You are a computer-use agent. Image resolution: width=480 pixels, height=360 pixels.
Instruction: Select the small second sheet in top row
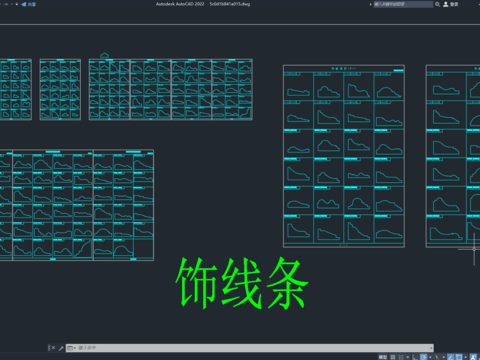tap(60, 90)
